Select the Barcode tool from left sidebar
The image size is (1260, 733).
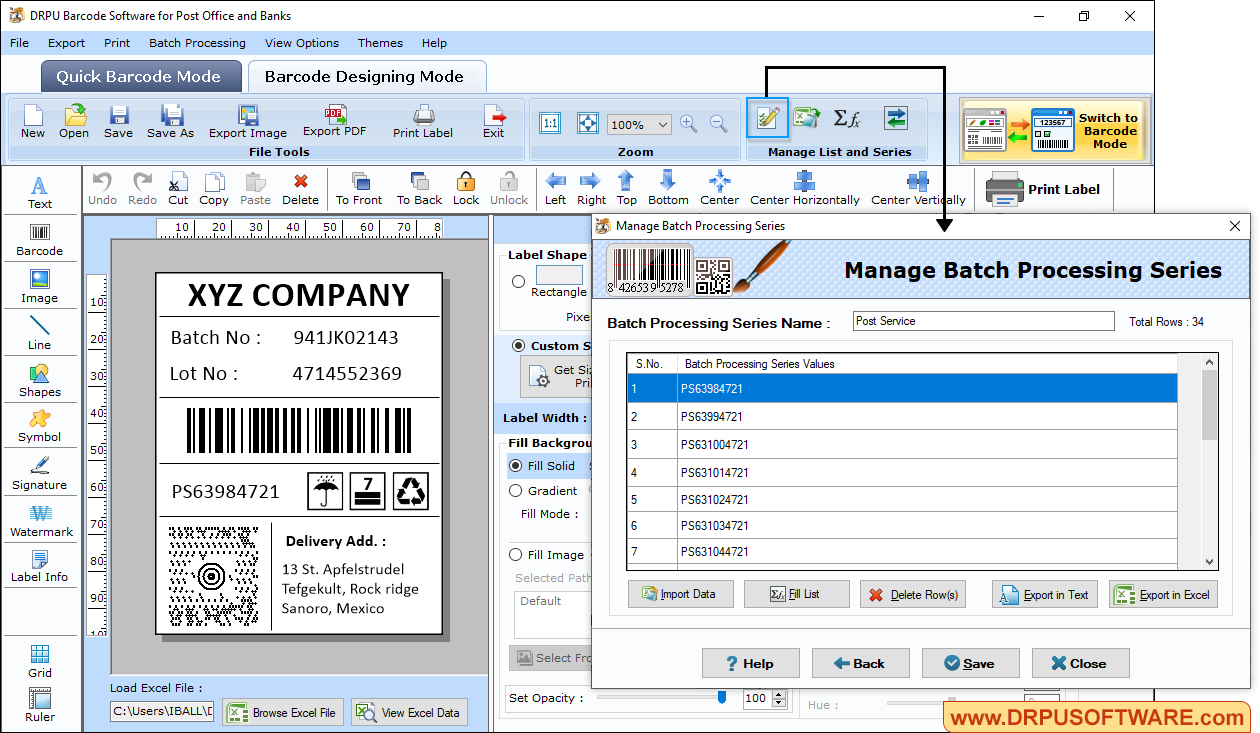click(x=40, y=238)
